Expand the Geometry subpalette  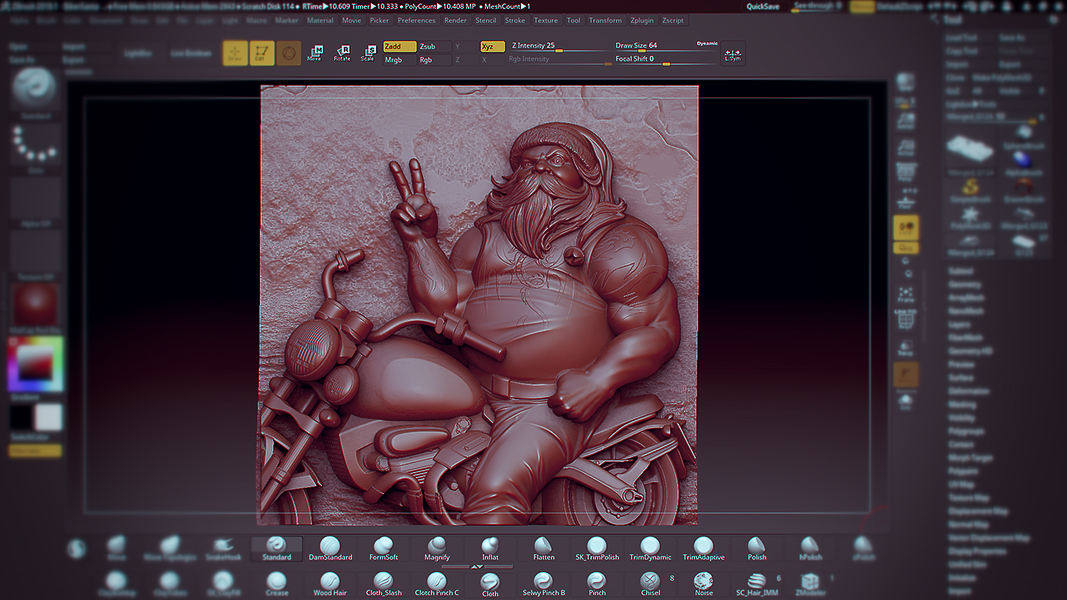[x=965, y=284]
